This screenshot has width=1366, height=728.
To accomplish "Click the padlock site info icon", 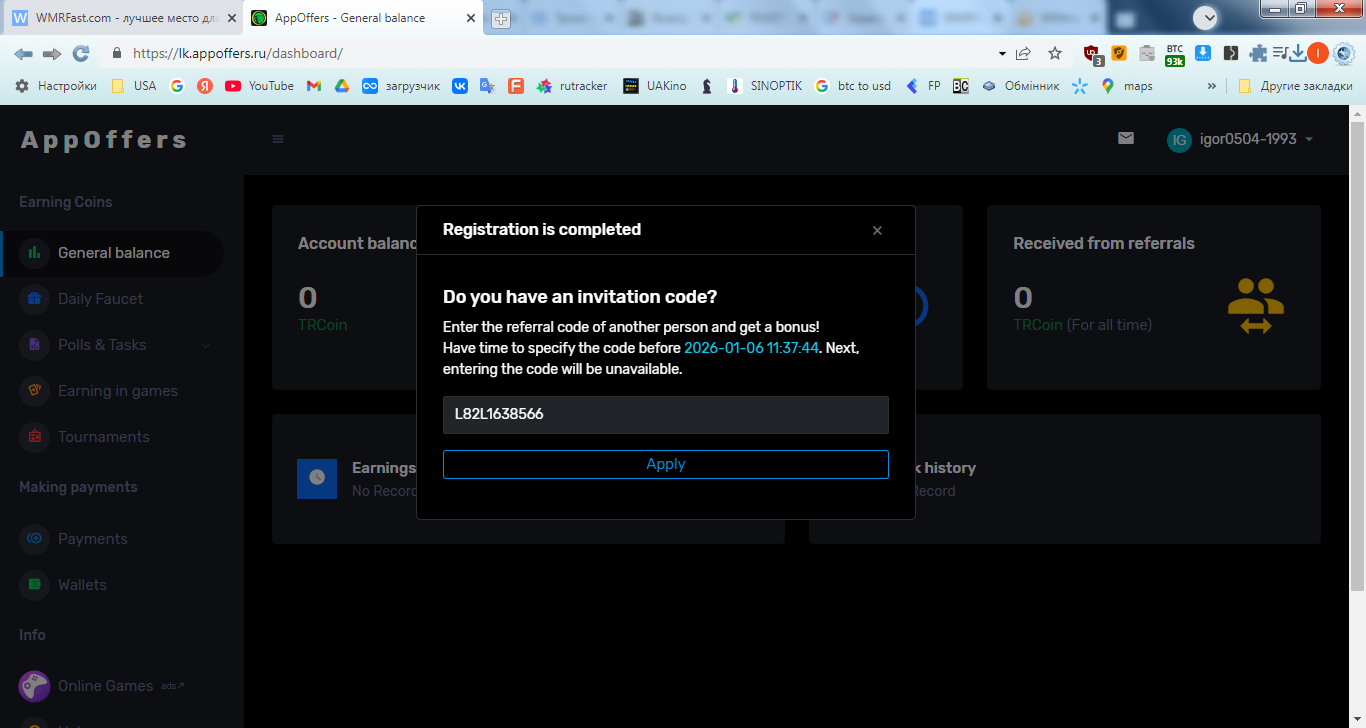I will (x=117, y=54).
